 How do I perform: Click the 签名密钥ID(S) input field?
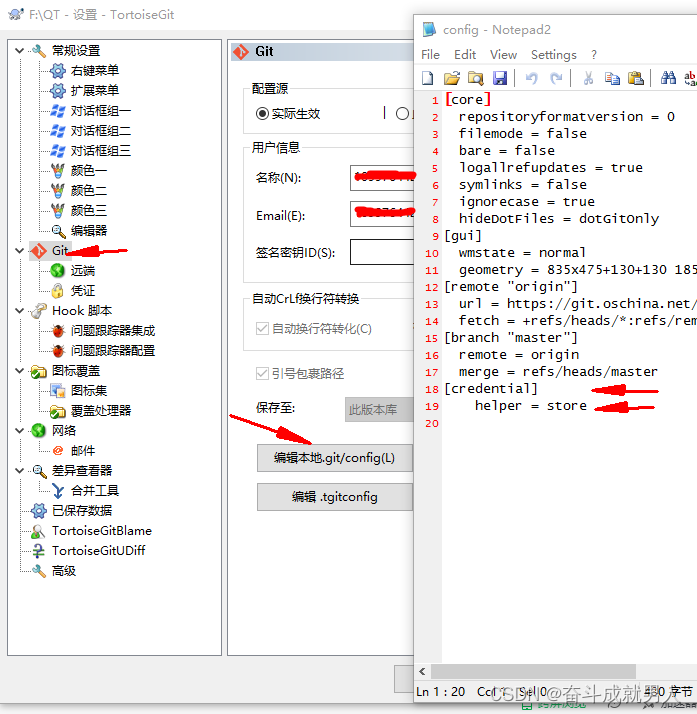coord(382,252)
